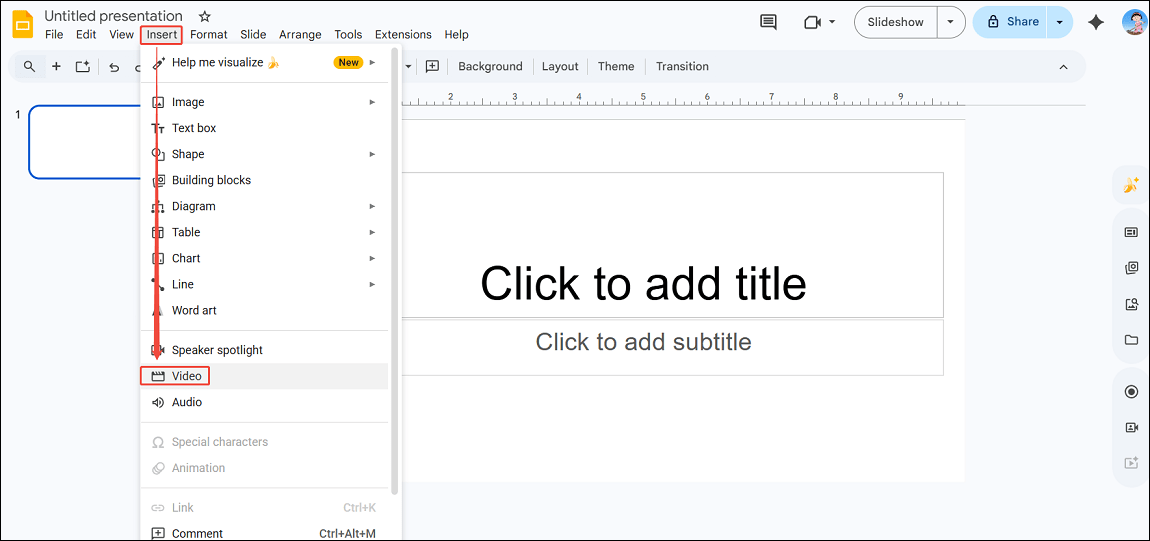Open the Slideshow options dropdown arrow
This screenshot has height=541, width=1150.
click(951, 22)
